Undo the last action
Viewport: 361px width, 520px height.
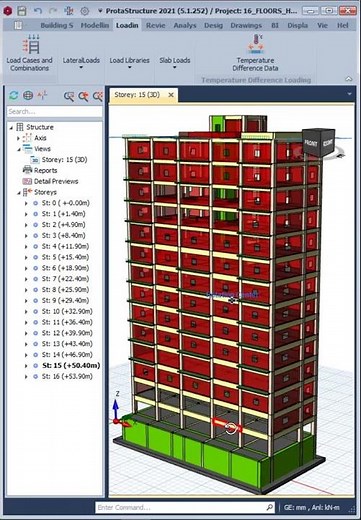pos(38,11)
